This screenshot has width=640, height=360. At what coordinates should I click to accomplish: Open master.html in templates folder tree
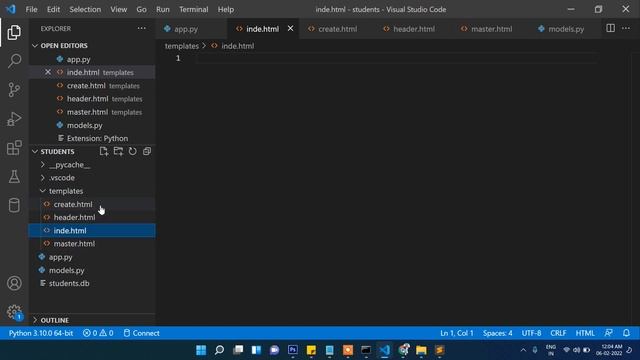92,244
